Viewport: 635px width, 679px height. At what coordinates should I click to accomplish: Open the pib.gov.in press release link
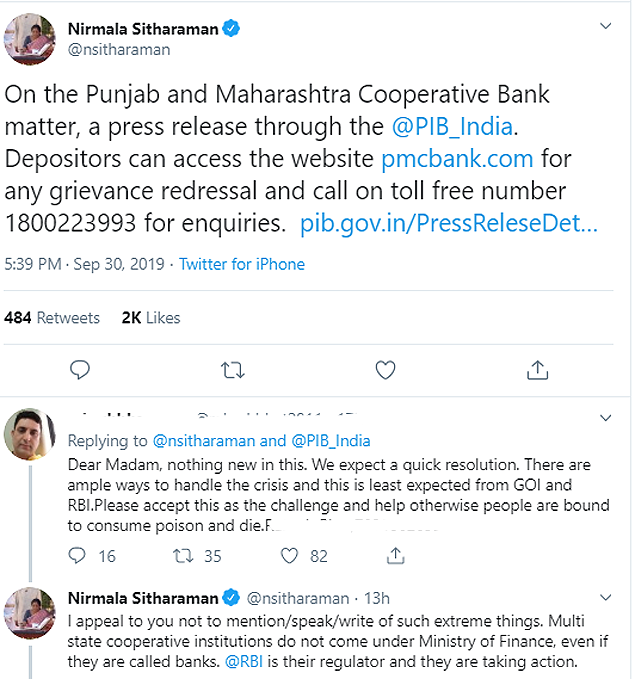coord(448,223)
